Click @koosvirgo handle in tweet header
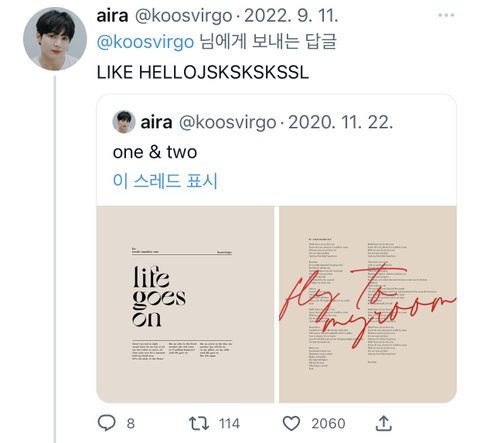Image resolution: width=480 pixels, height=443 pixels. pos(183,16)
